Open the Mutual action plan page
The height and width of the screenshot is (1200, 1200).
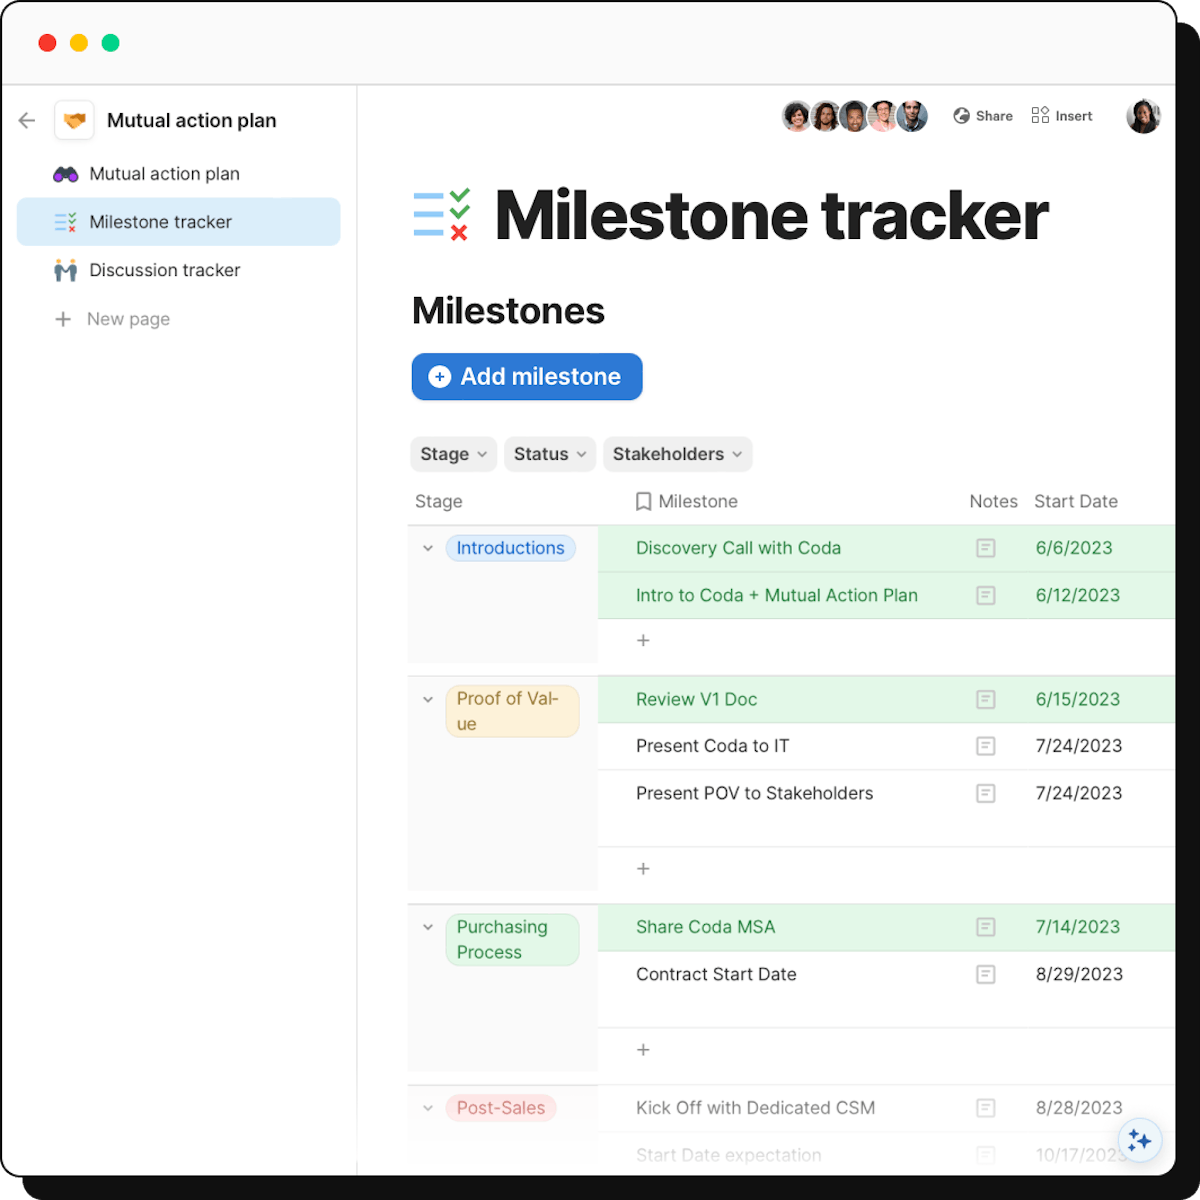click(x=164, y=174)
